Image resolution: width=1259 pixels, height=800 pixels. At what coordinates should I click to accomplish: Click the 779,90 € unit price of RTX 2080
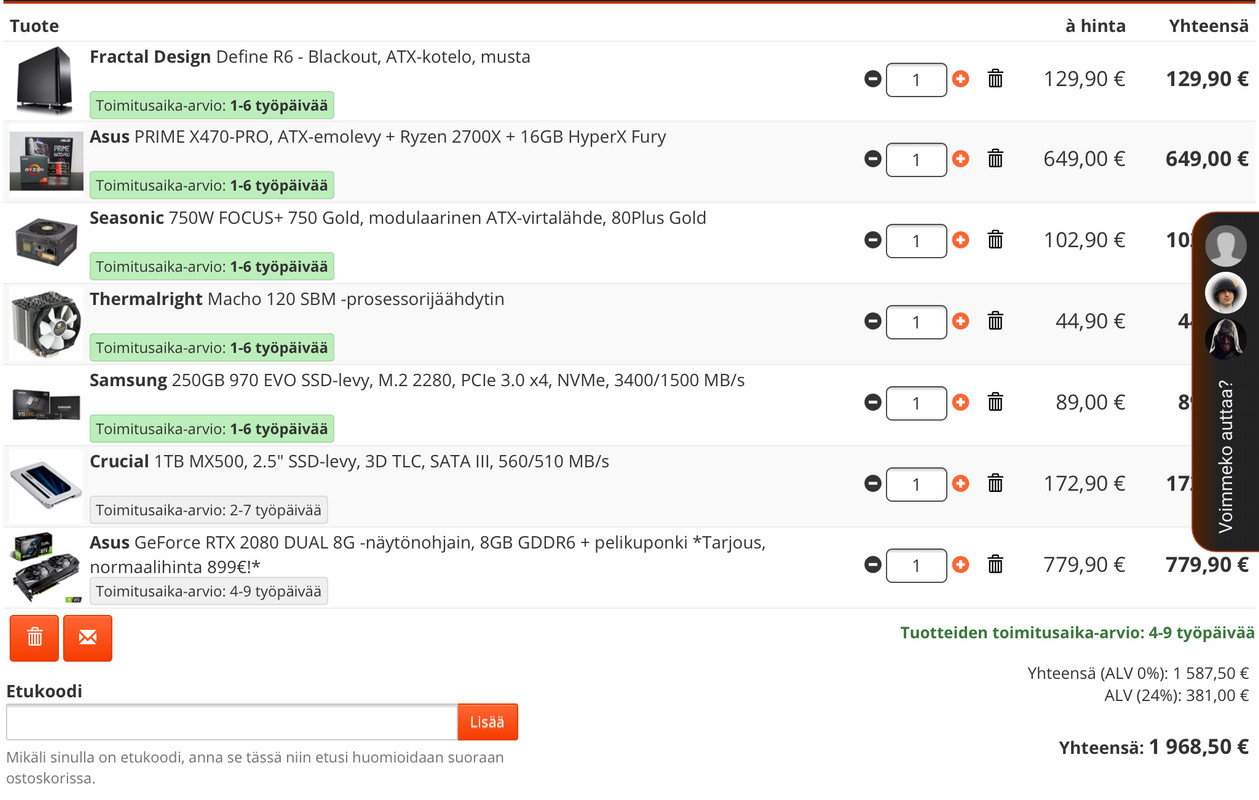pos(1084,565)
